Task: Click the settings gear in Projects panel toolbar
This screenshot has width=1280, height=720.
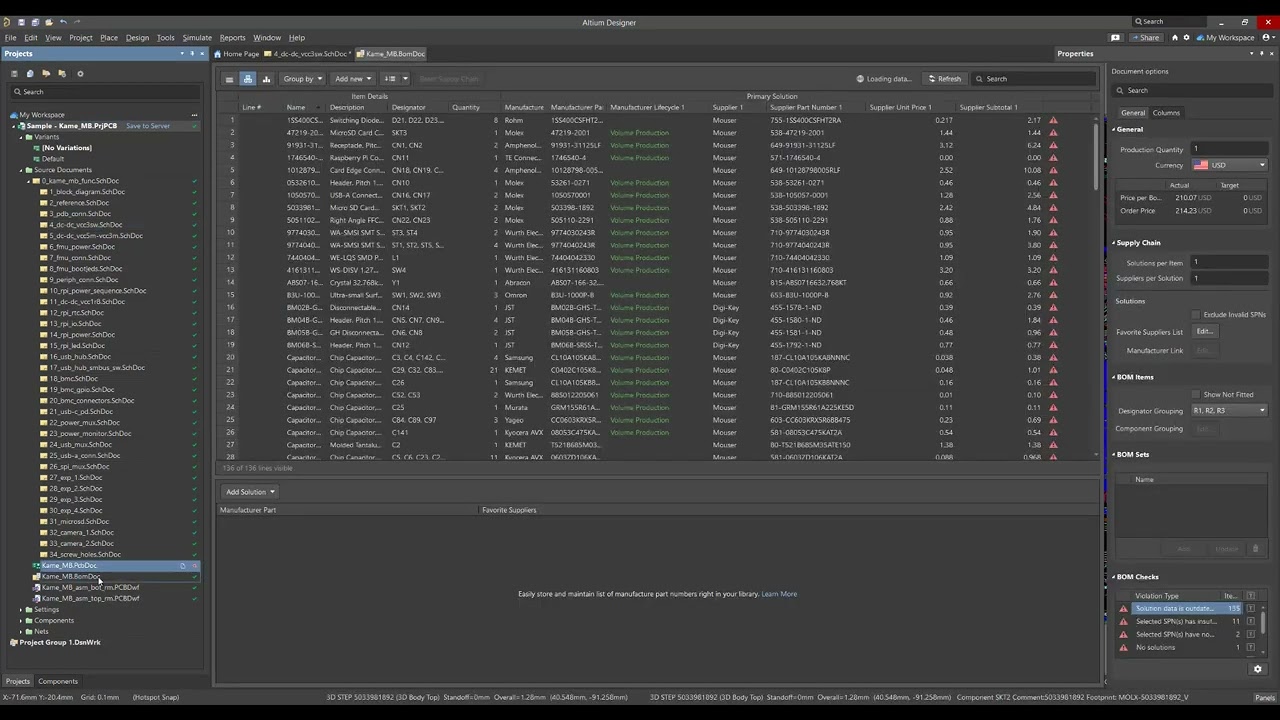Action: point(80,73)
